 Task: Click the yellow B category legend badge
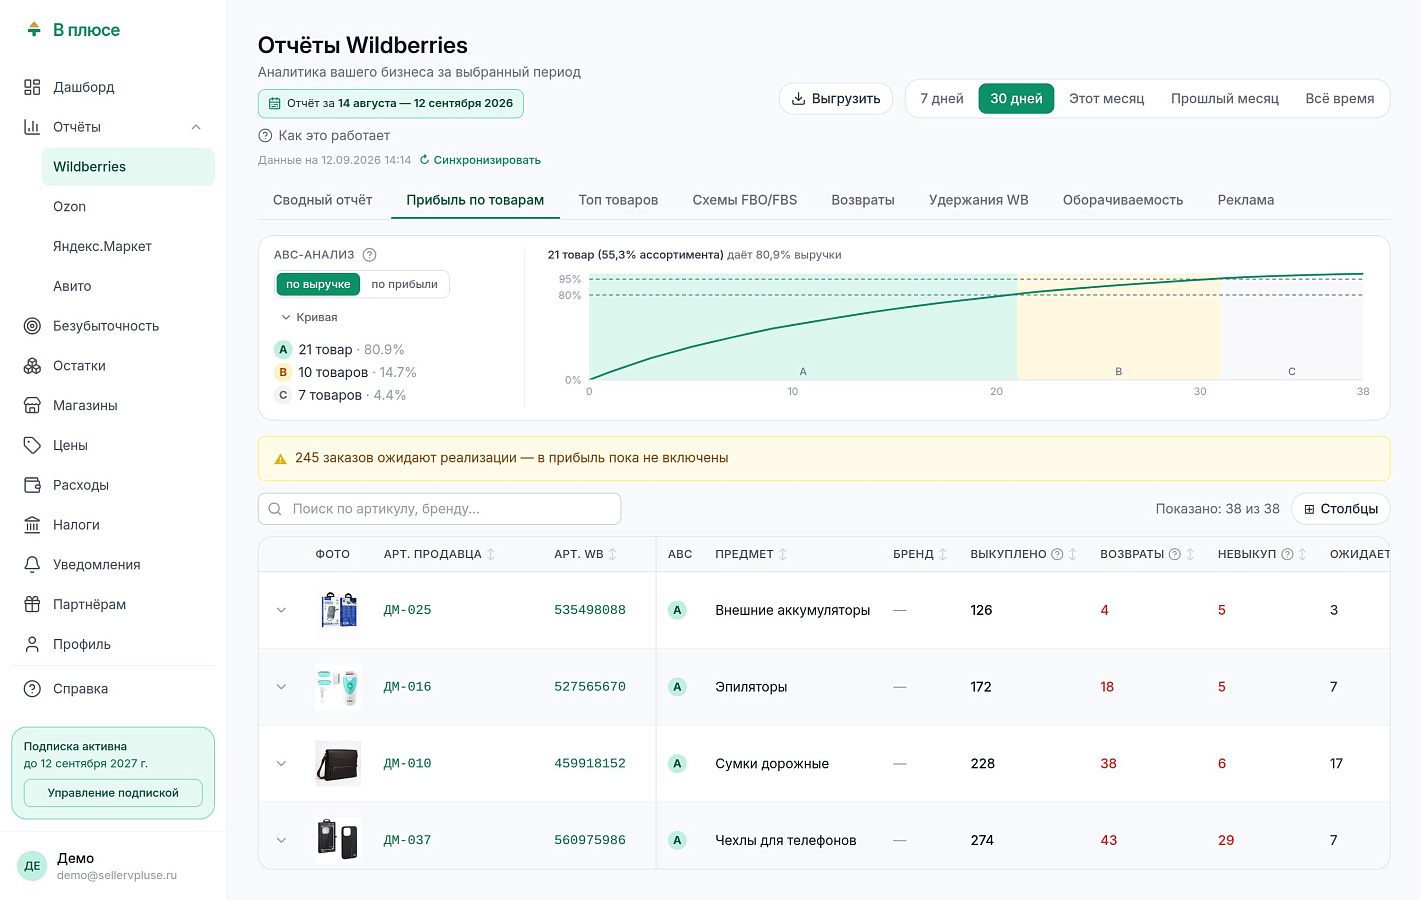point(283,372)
